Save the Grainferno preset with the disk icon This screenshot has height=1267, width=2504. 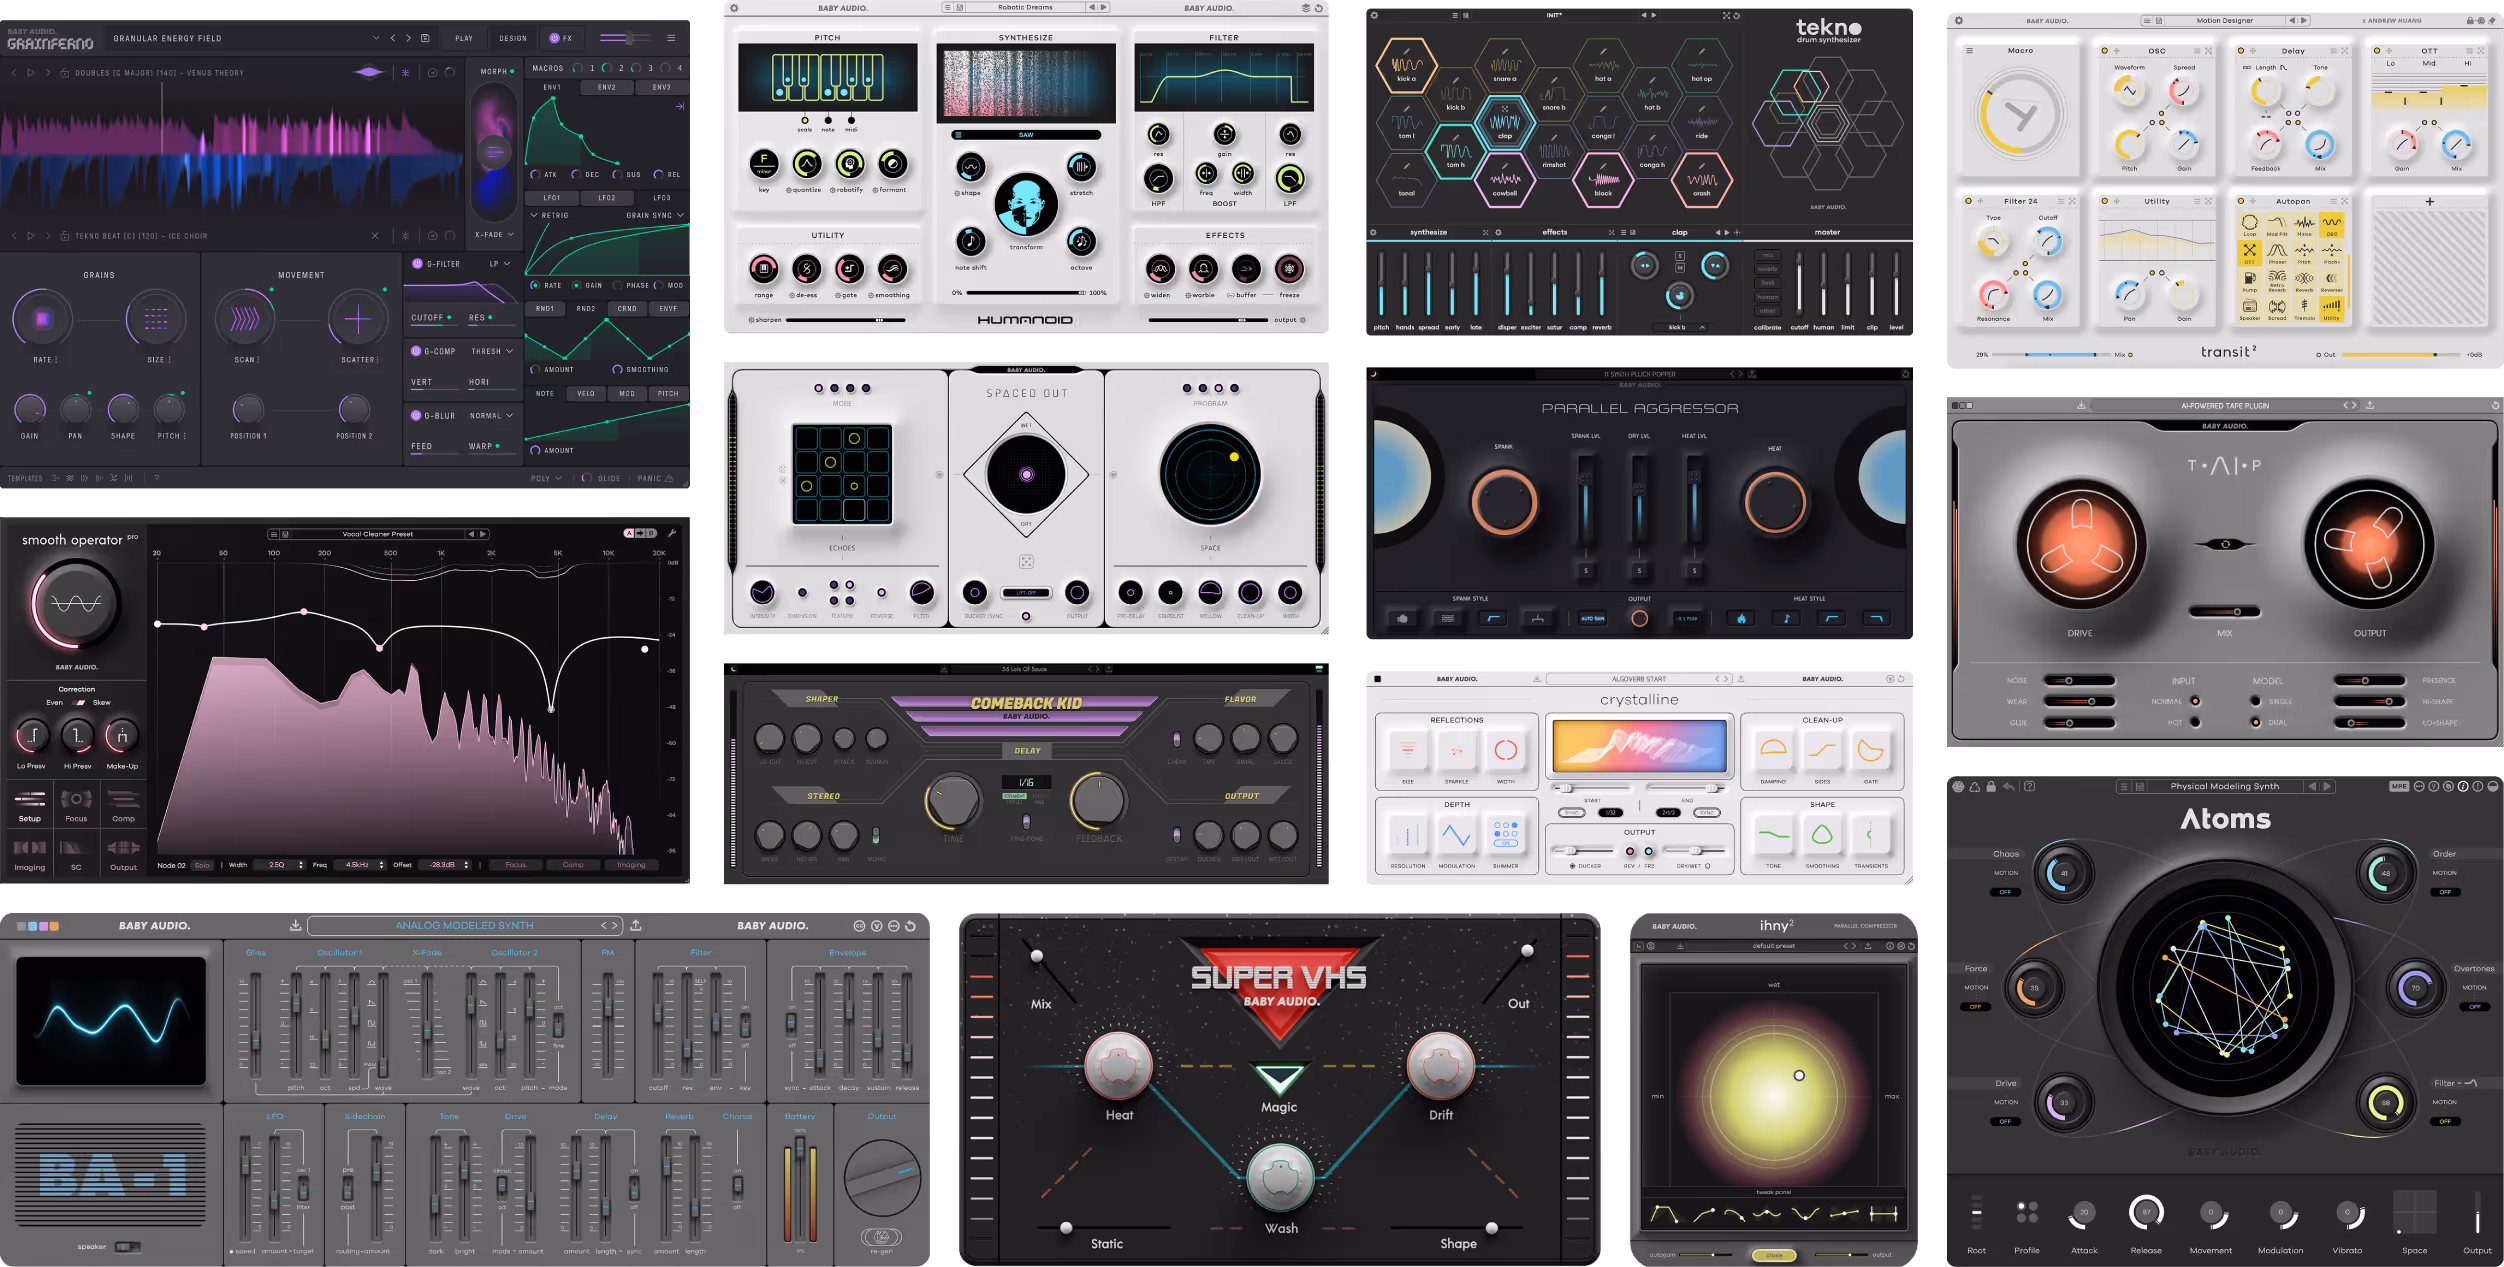[425, 38]
